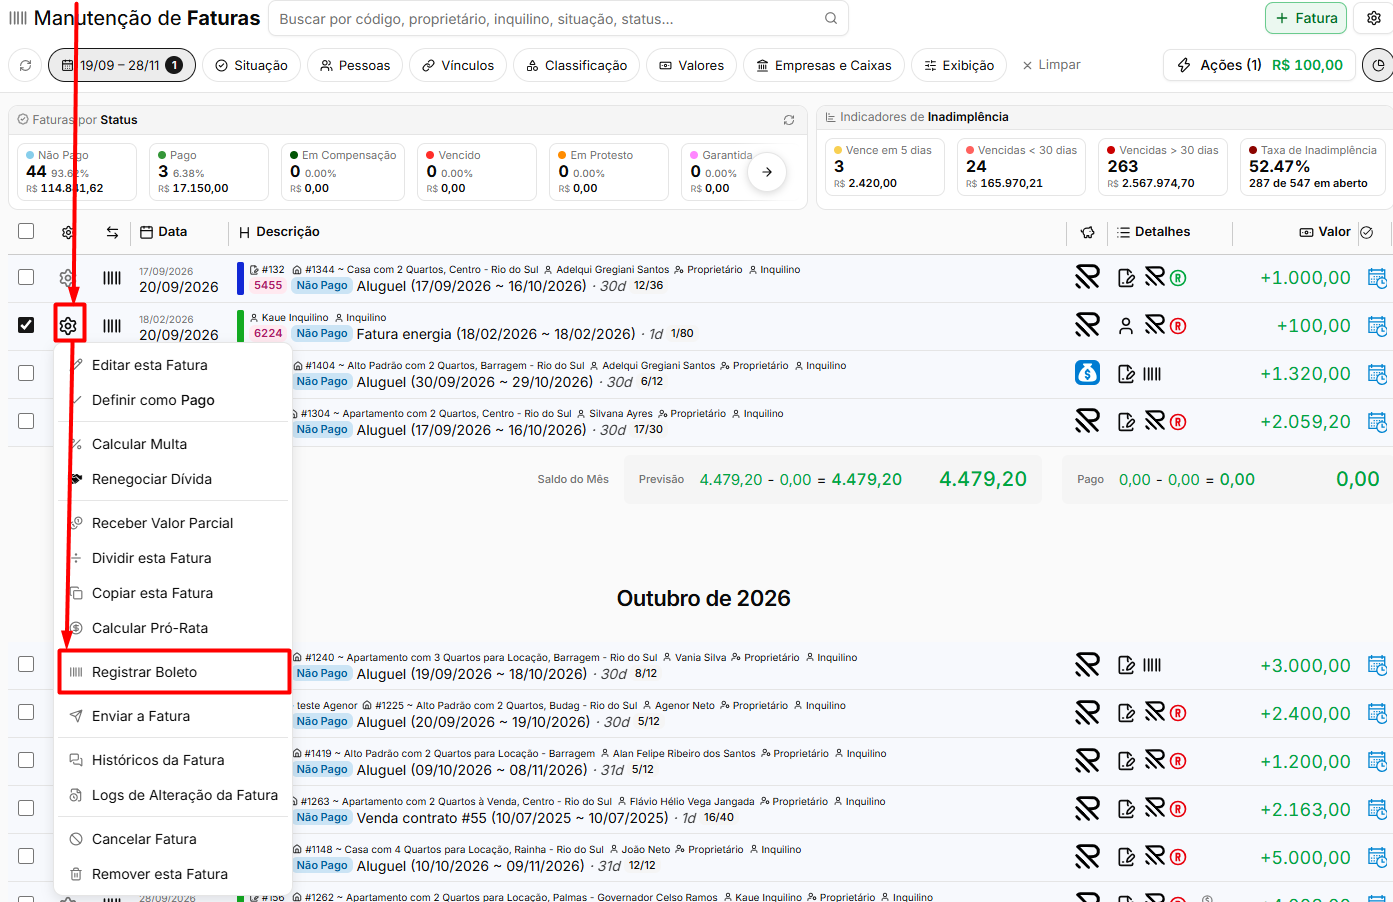Open the Situação filter dropdown
Viewport: 1393px width, 902px height.
coord(251,65)
